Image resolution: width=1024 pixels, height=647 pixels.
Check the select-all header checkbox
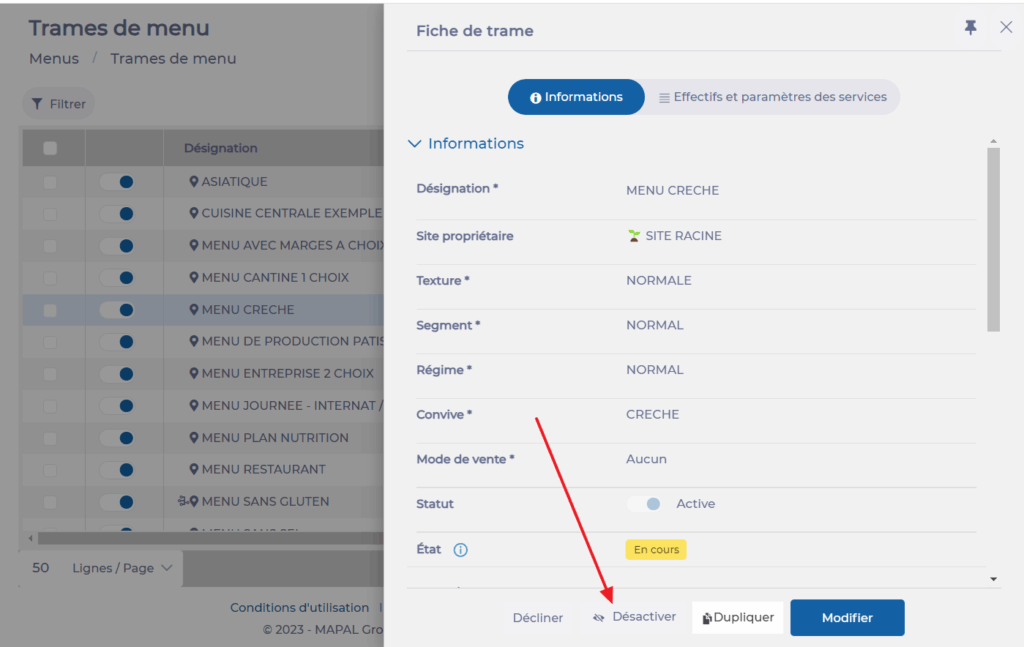tap(50, 148)
